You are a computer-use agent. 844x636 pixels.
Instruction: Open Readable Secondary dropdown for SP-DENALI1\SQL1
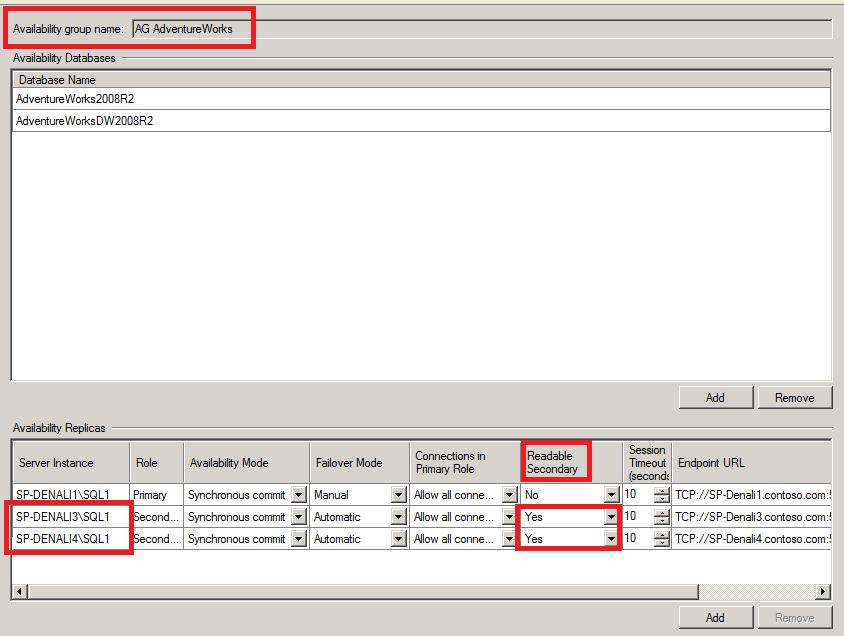(x=611, y=494)
